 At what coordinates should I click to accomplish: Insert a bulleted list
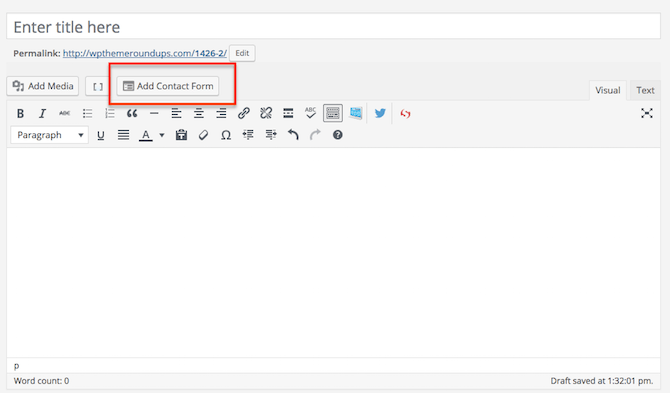(87, 114)
